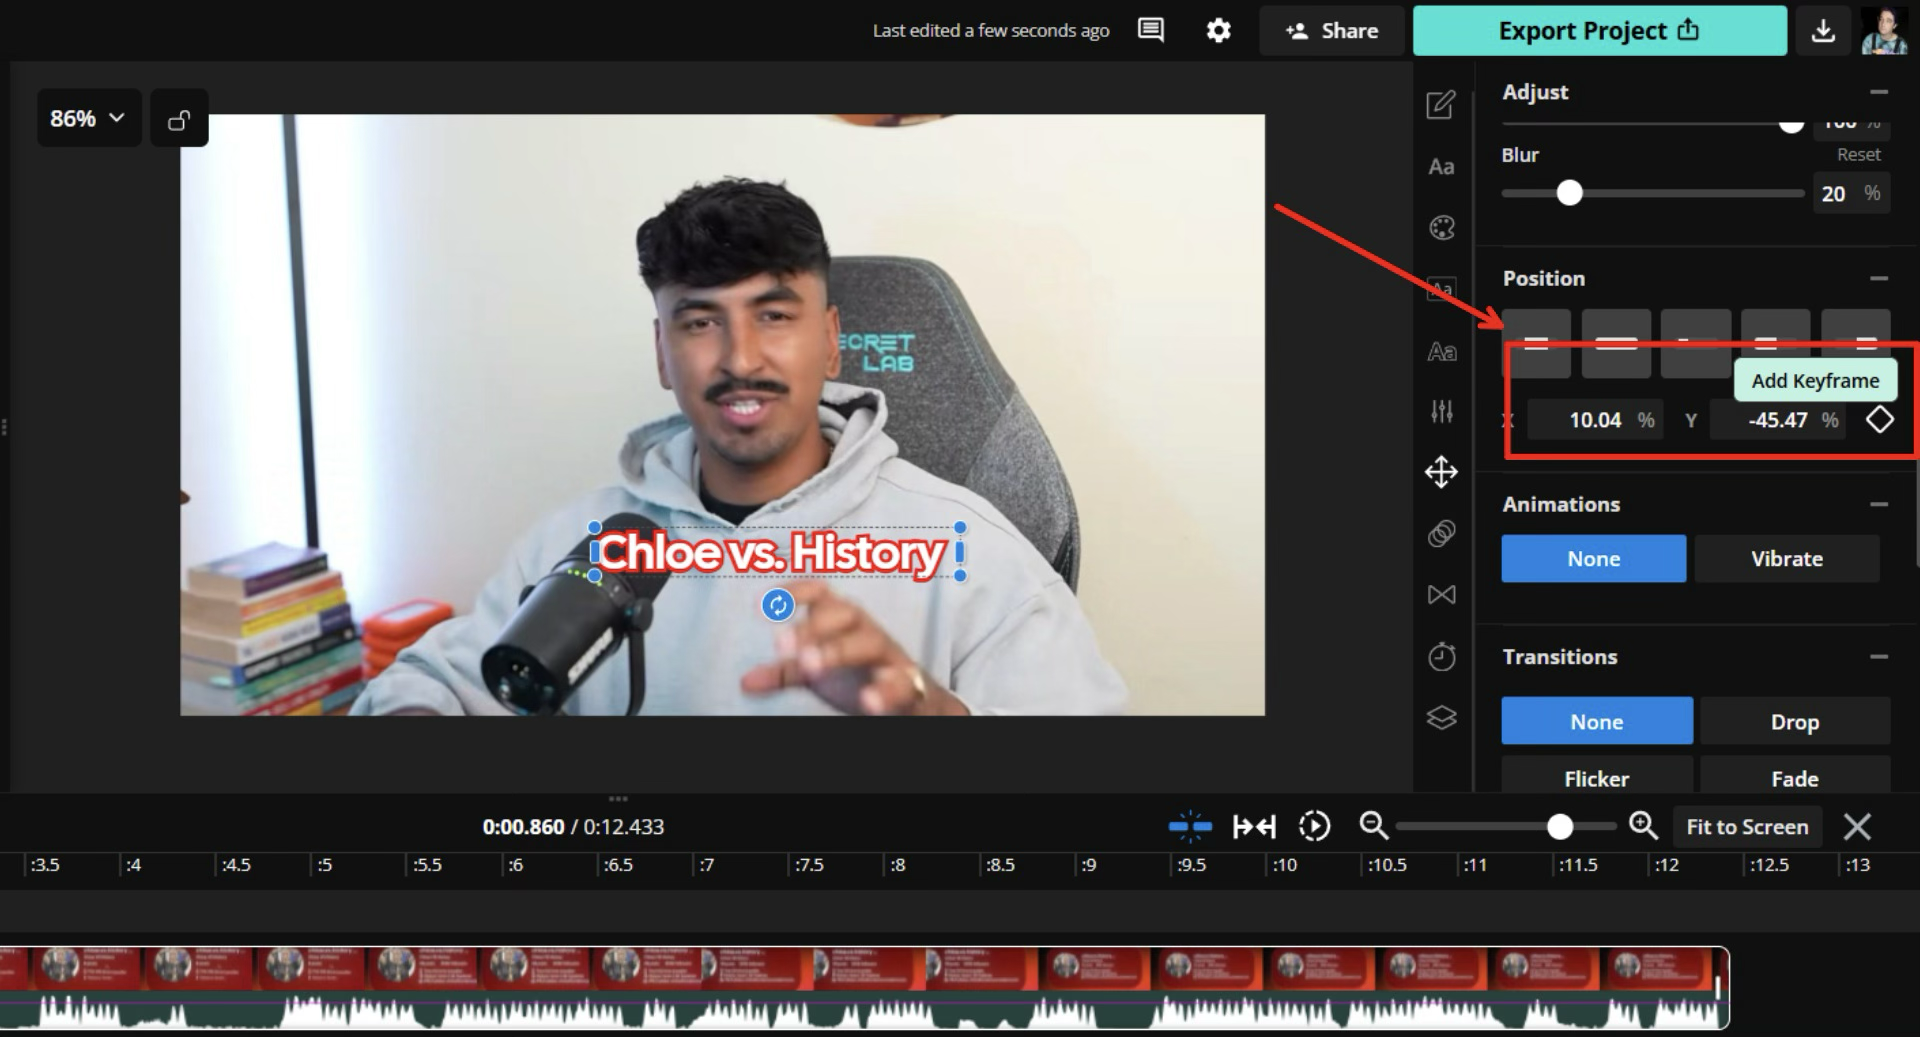
Task: Click the circular play preview icon
Action: [1314, 827]
